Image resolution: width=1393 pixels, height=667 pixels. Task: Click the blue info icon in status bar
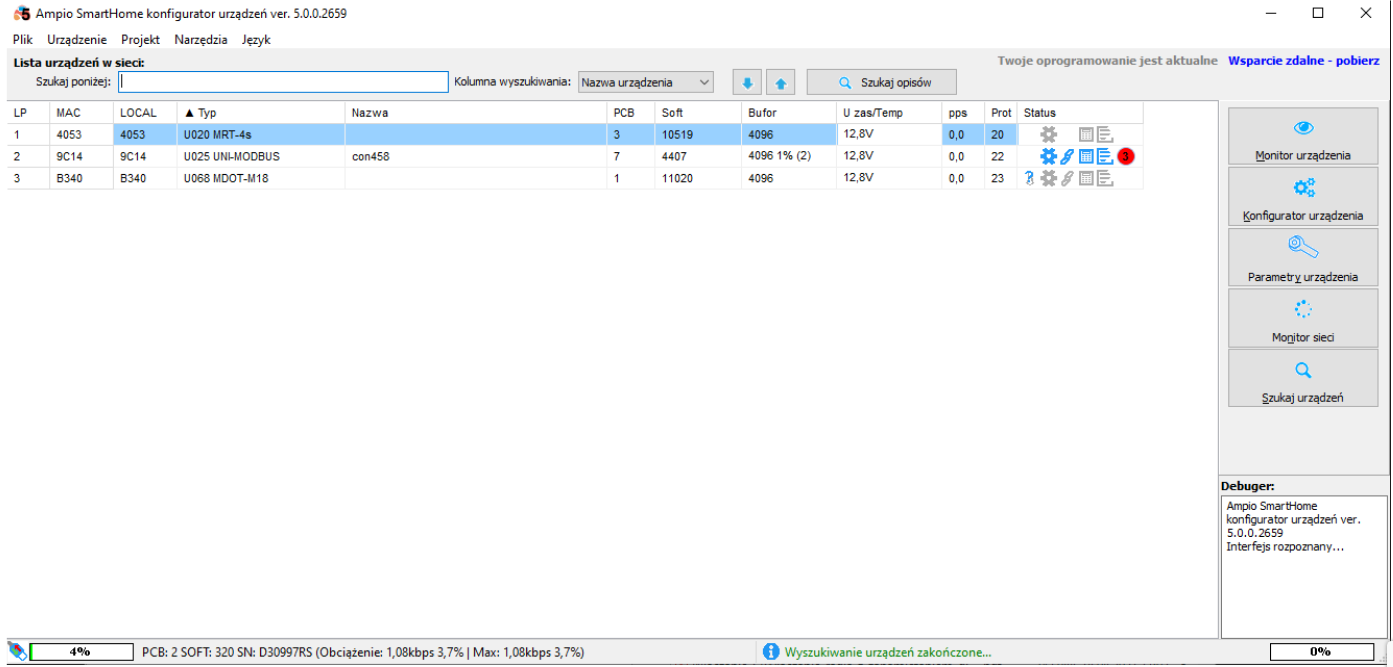(770, 651)
